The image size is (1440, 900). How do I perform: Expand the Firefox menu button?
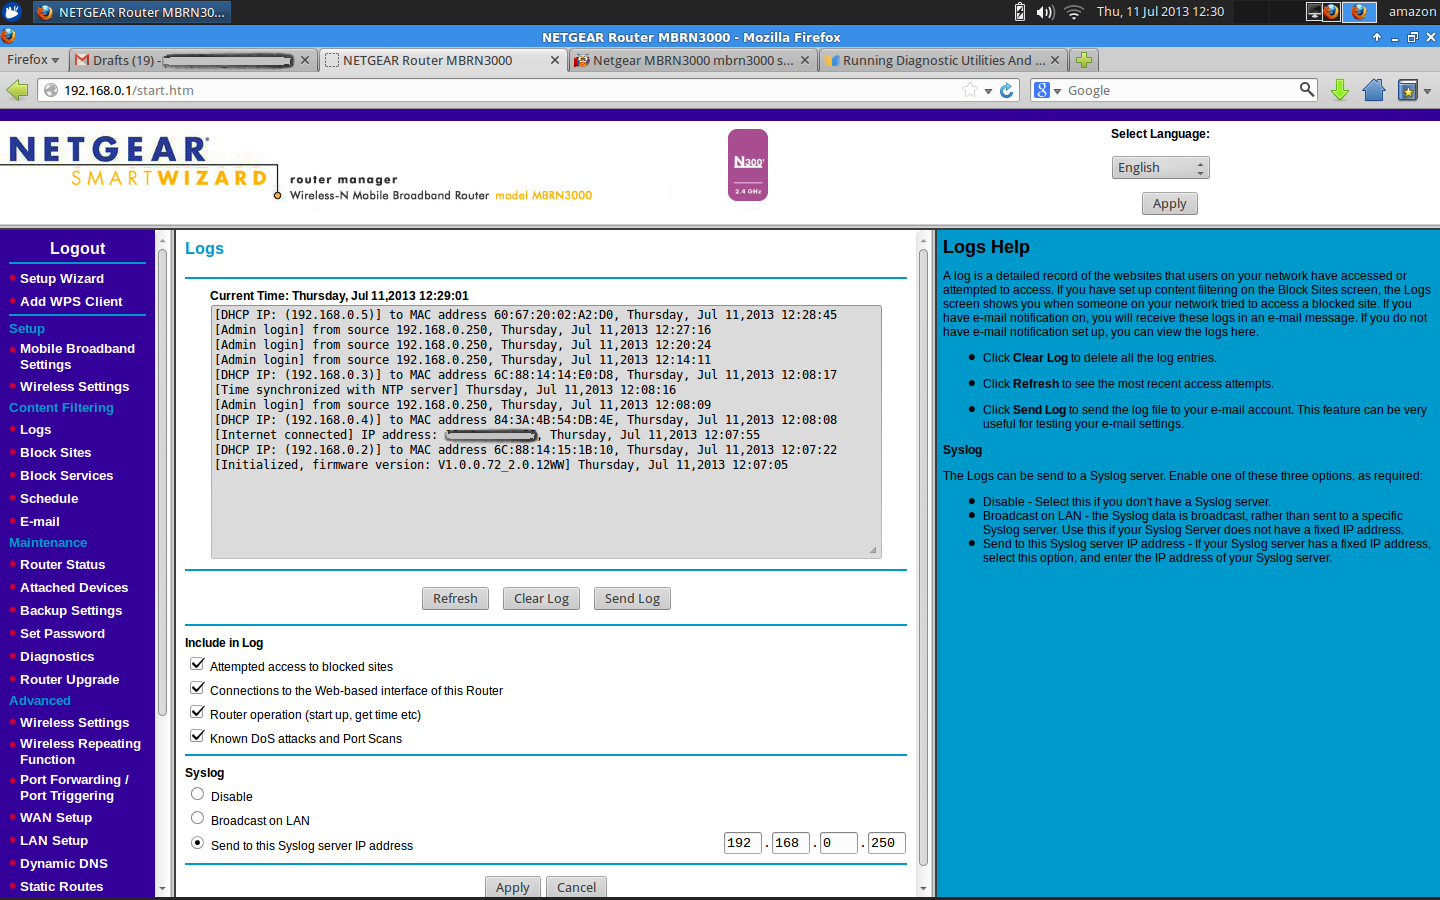[33, 60]
